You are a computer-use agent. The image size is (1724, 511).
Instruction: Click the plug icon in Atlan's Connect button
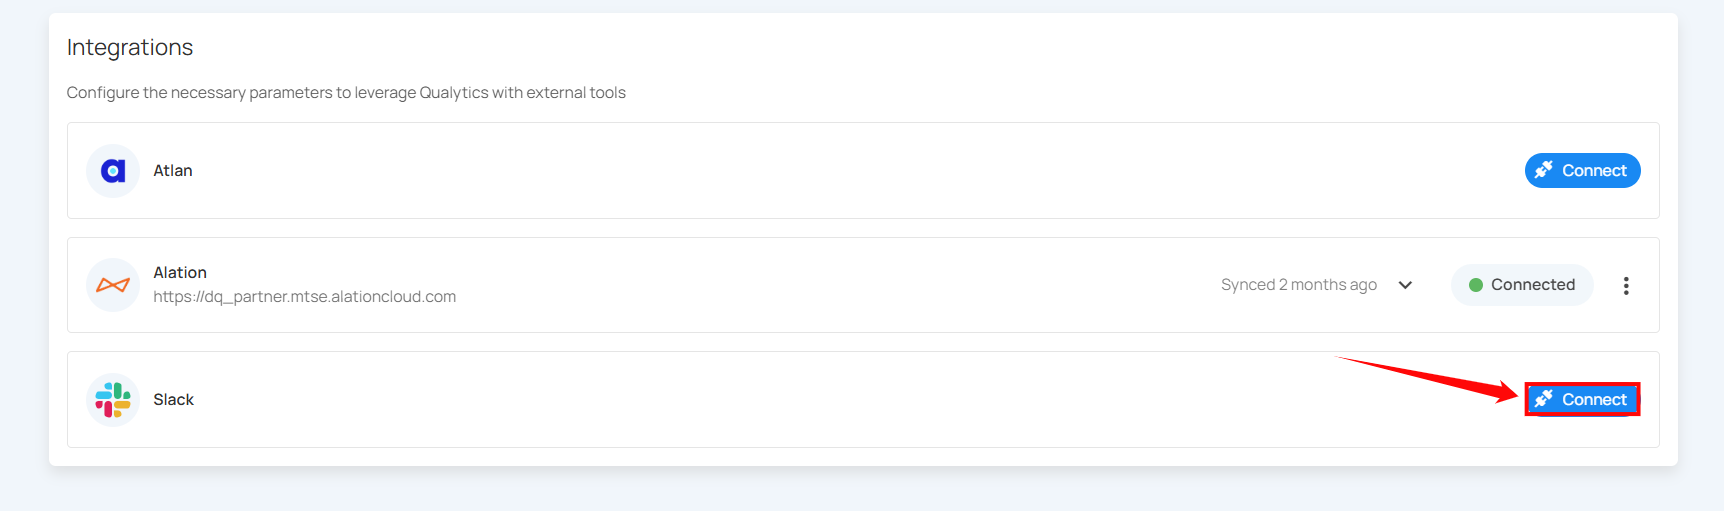[x=1544, y=170]
